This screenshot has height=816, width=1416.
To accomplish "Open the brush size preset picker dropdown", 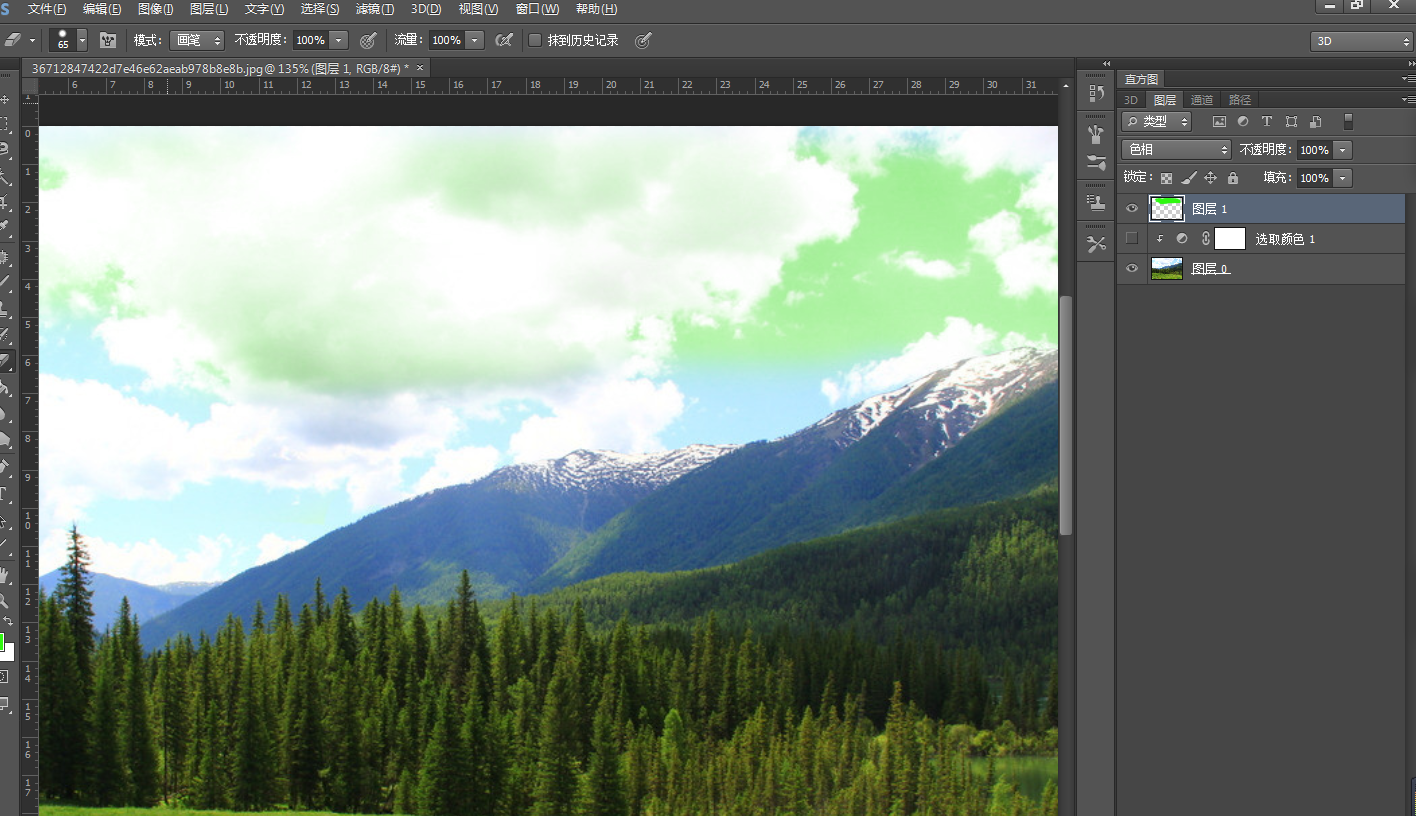I will 82,40.
